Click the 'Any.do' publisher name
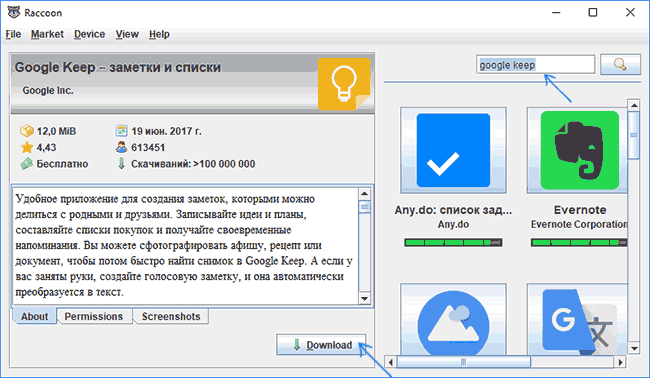This screenshot has width=650, height=378. pyautogui.click(x=453, y=224)
